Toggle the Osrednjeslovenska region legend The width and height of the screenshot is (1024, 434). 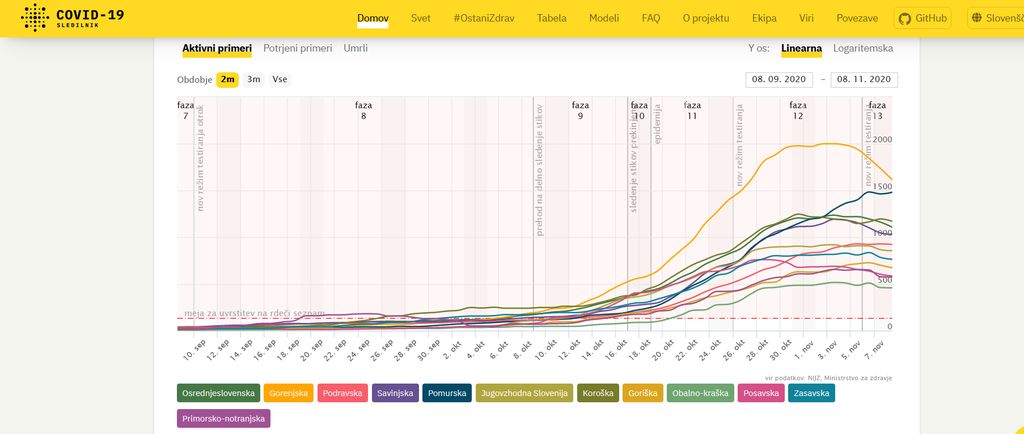[219, 394]
